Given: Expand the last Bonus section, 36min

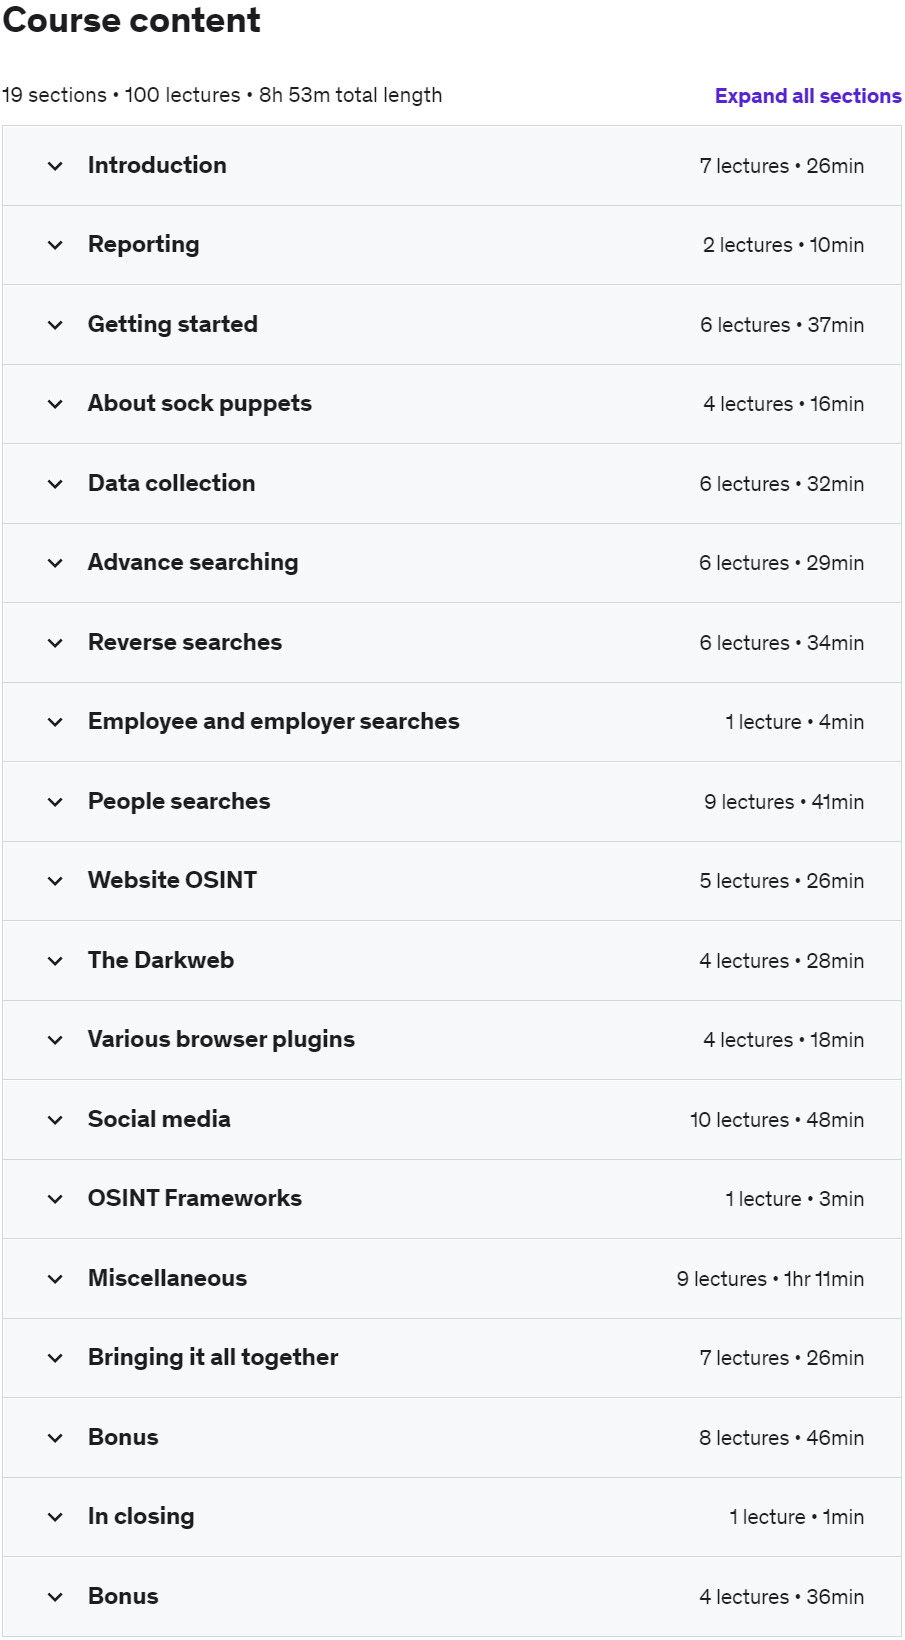Looking at the screenshot, I should [x=452, y=1597].
